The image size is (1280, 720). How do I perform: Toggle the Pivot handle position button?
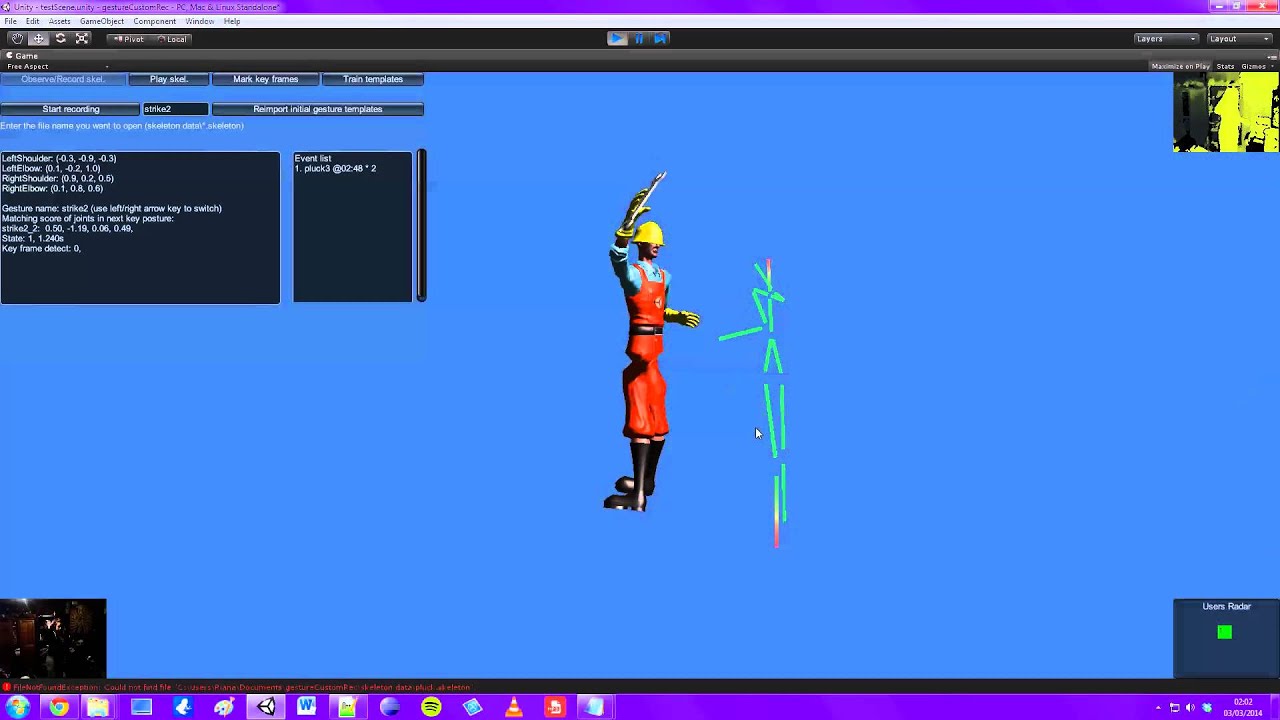[128, 38]
